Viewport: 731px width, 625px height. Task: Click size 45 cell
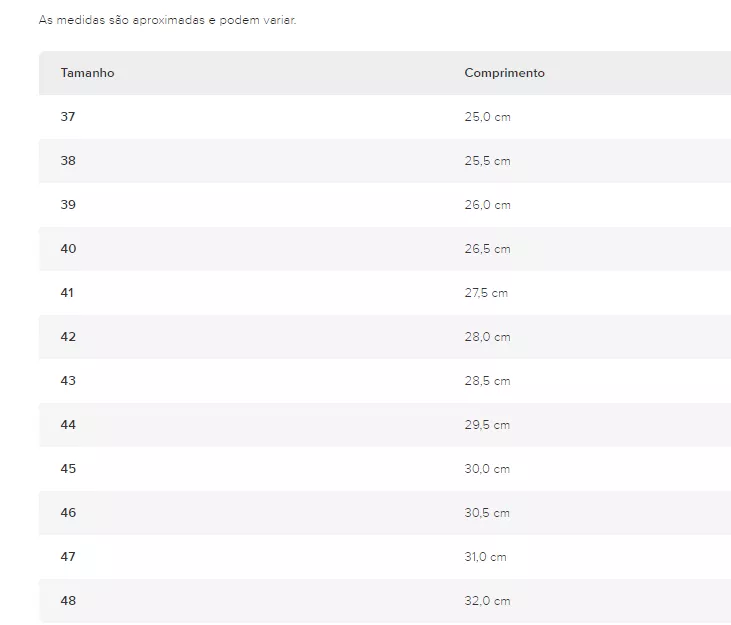(68, 468)
